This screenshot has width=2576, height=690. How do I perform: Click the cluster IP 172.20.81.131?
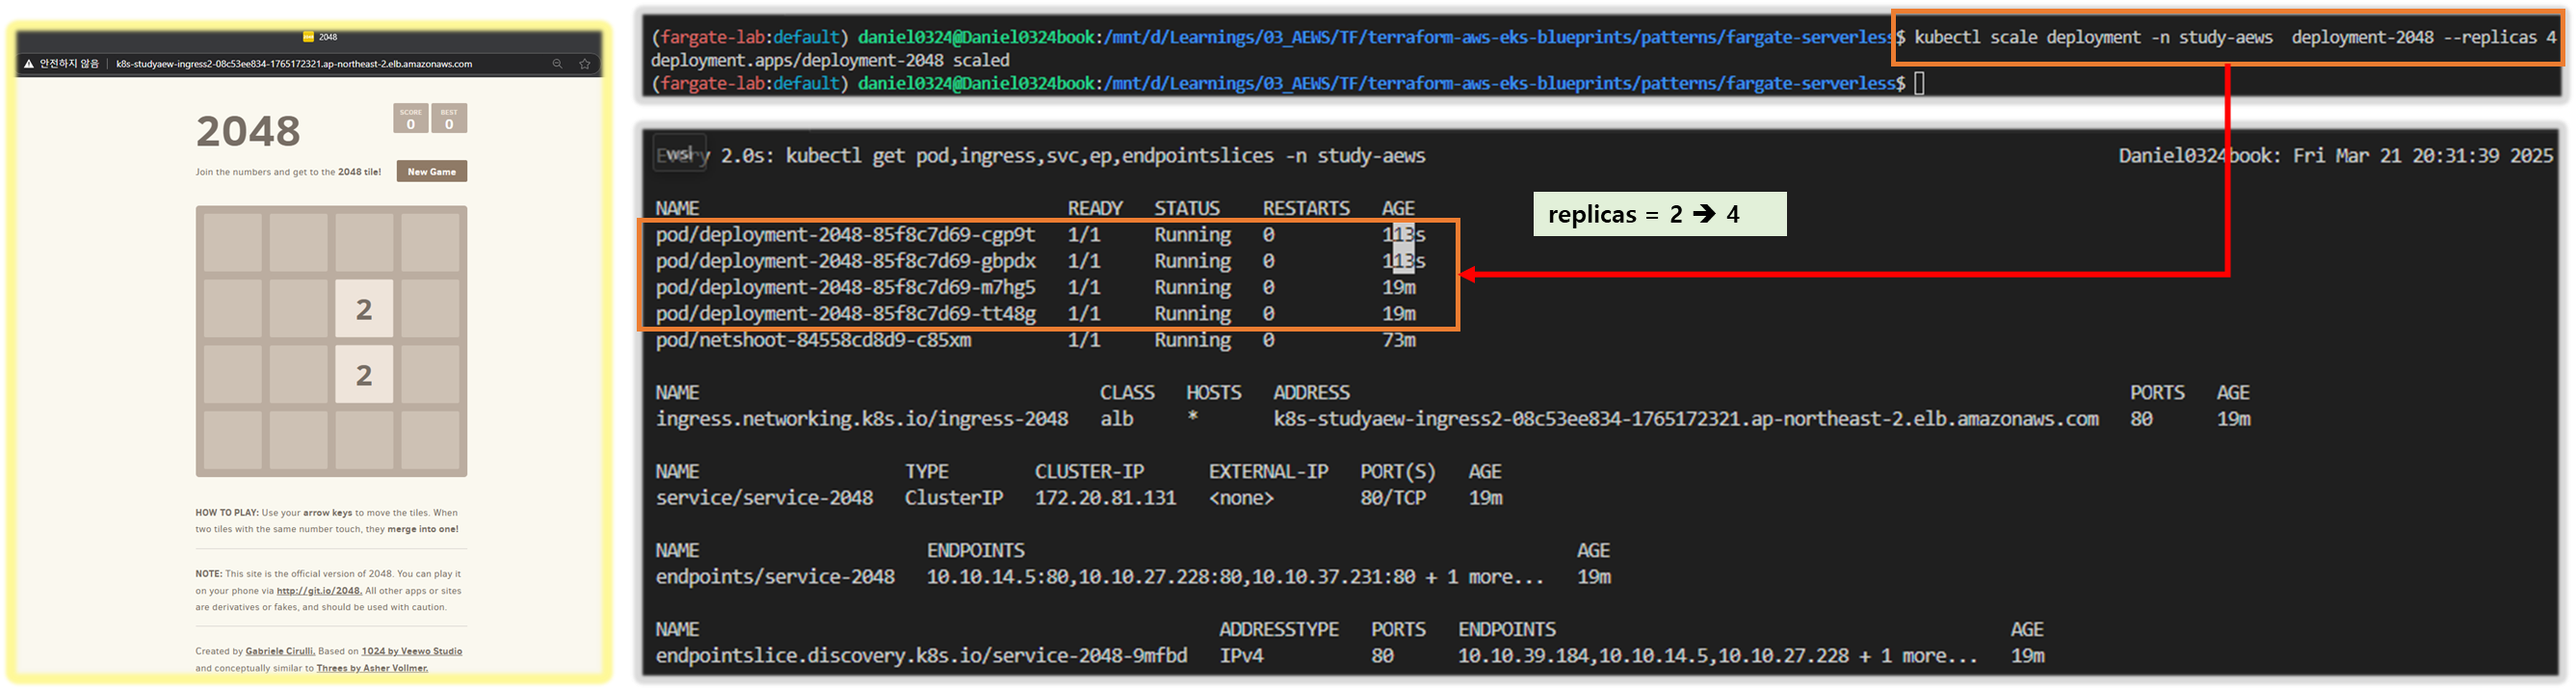pyautogui.click(x=1105, y=498)
